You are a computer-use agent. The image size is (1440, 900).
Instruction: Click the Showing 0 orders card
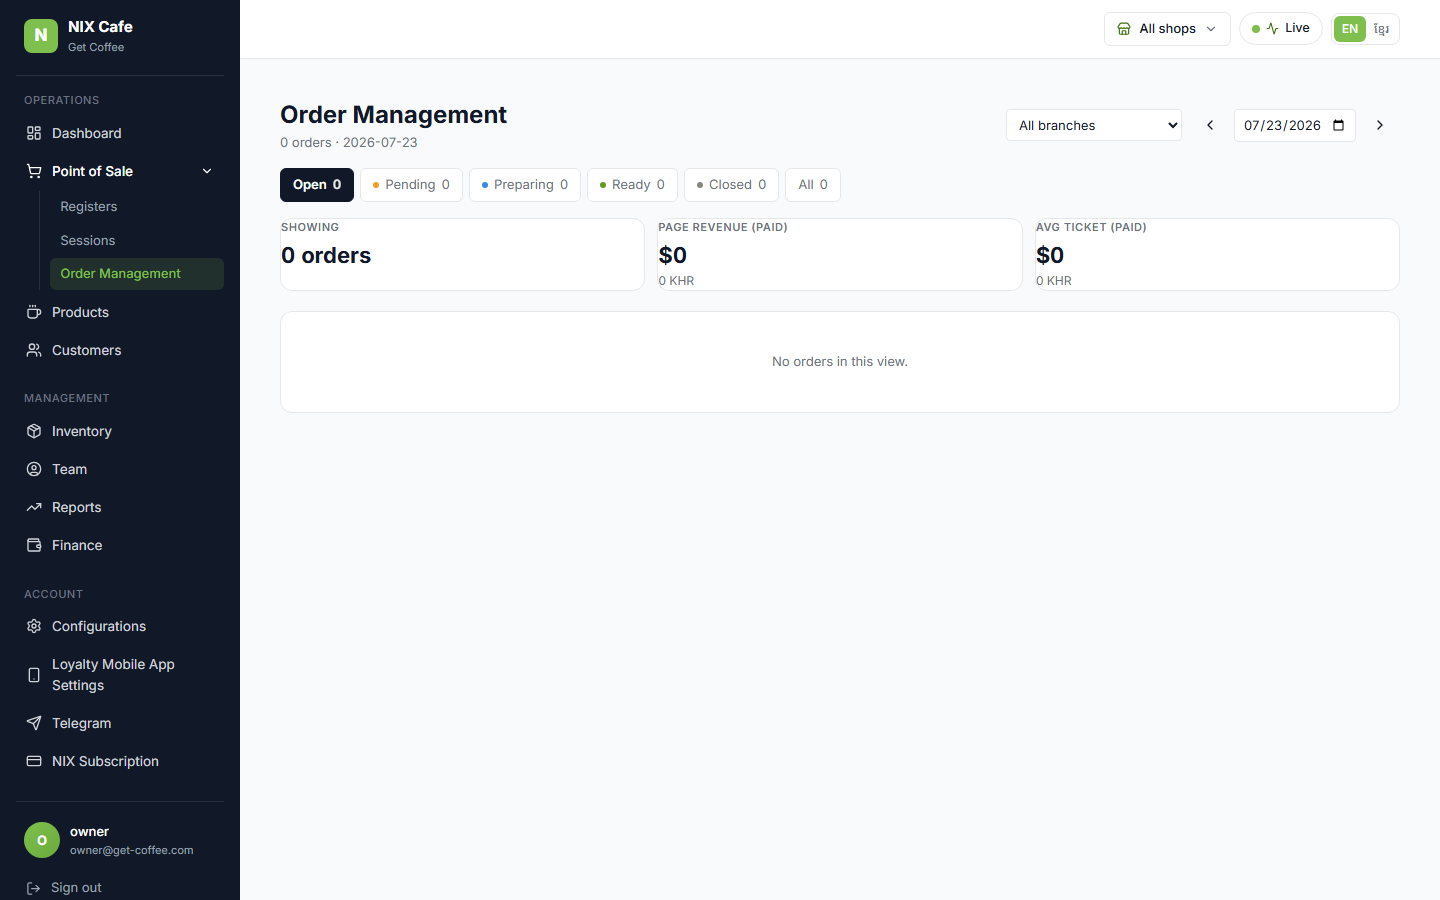tap(462, 254)
